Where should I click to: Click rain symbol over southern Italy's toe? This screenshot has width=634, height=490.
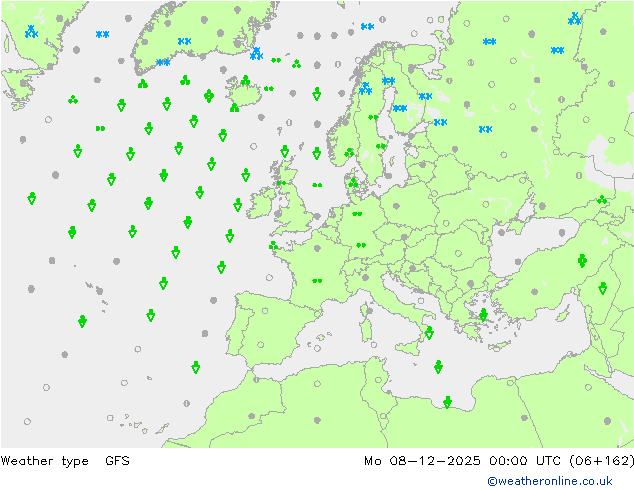point(429,332)
